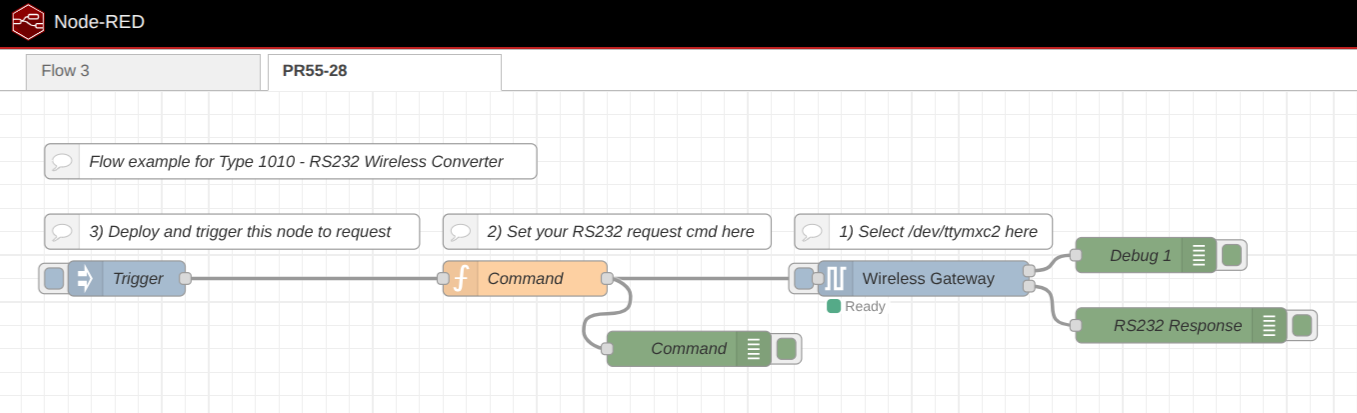Click the Command function input port
Viewport: 1357px width, 413px height.
coord(444,279)
